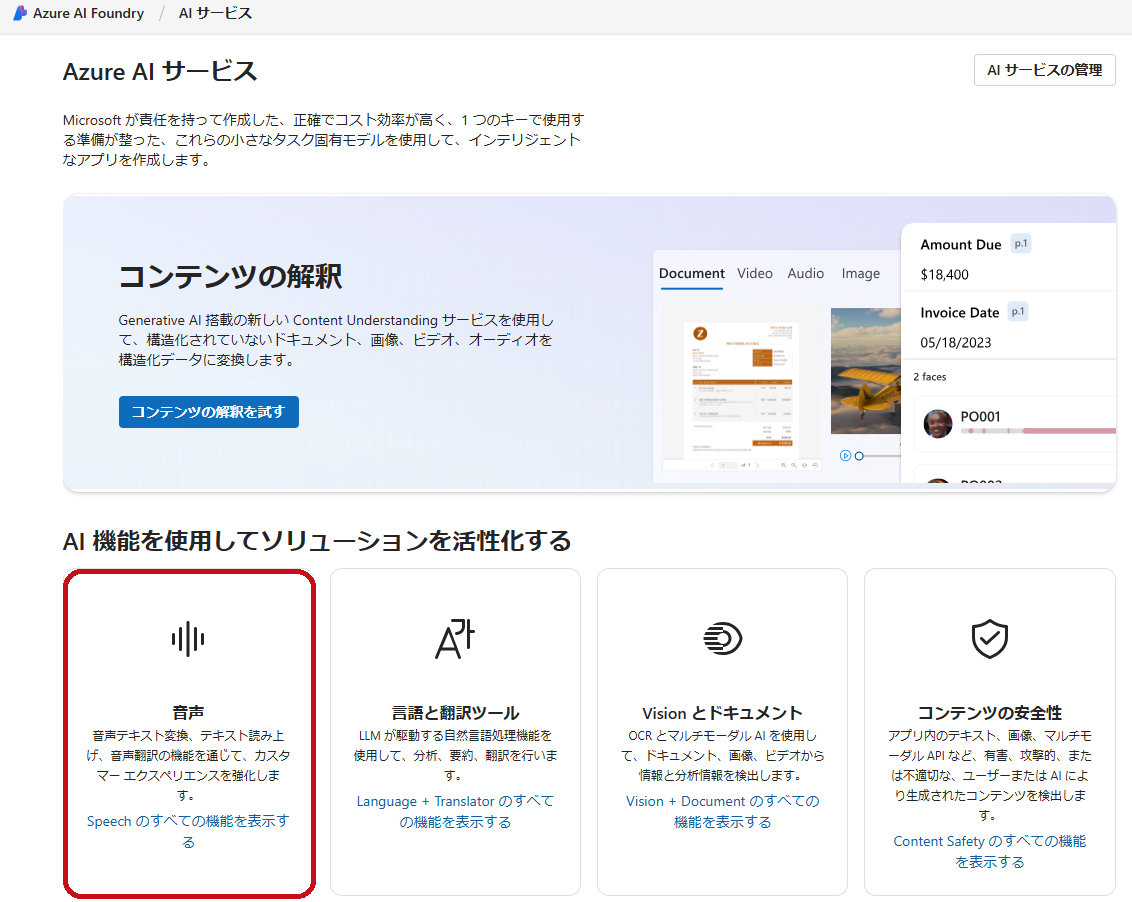
Task: Click the video seek slider handle
Action: point(859,456)
